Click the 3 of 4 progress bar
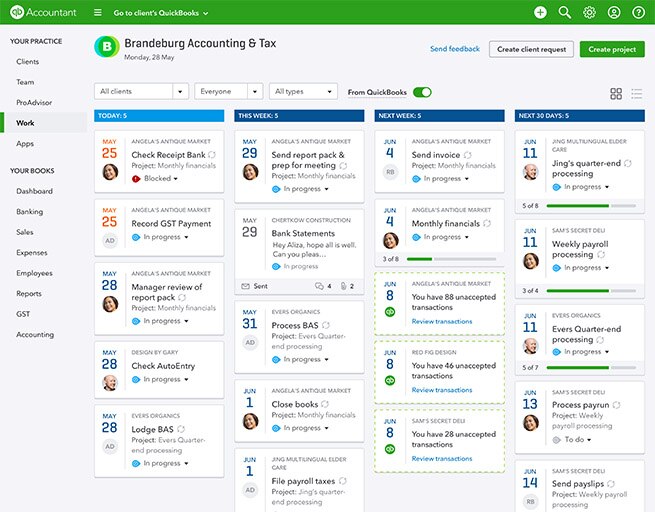Image resolution: width=655 pixels, height=512 pixels. (591, 291)
